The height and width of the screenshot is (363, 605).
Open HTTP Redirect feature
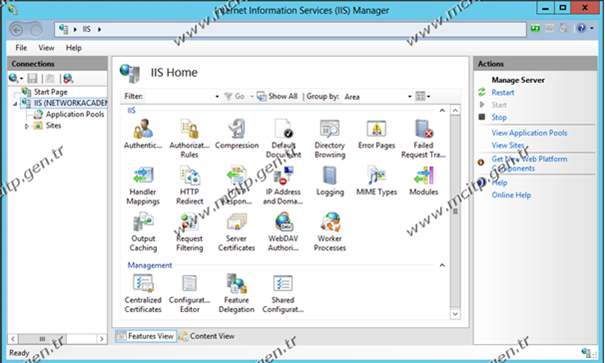[x=189, y=185]
